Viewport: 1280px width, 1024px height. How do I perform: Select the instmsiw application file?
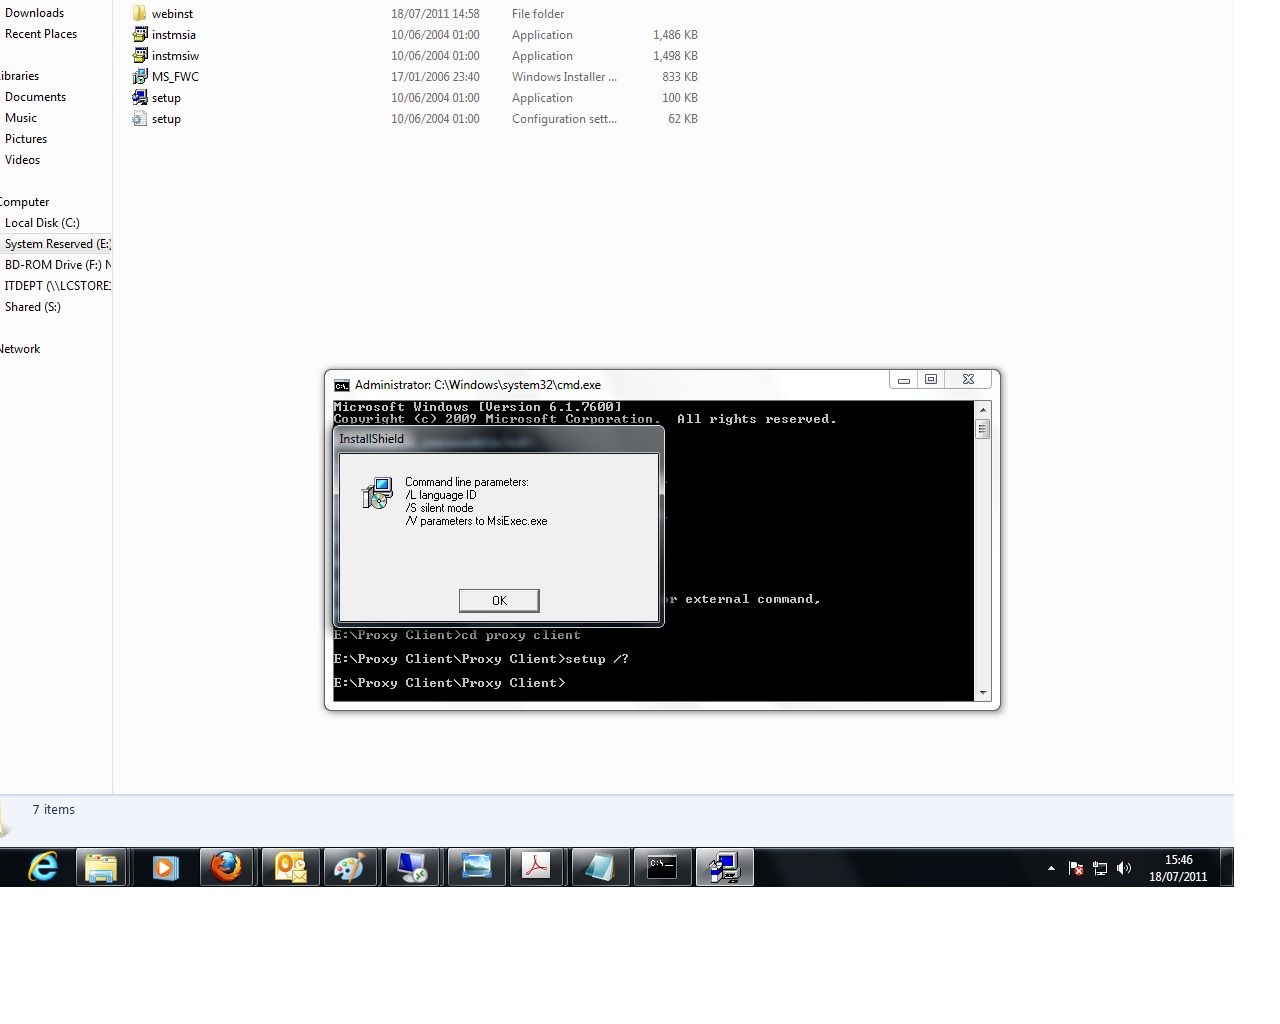175,56
